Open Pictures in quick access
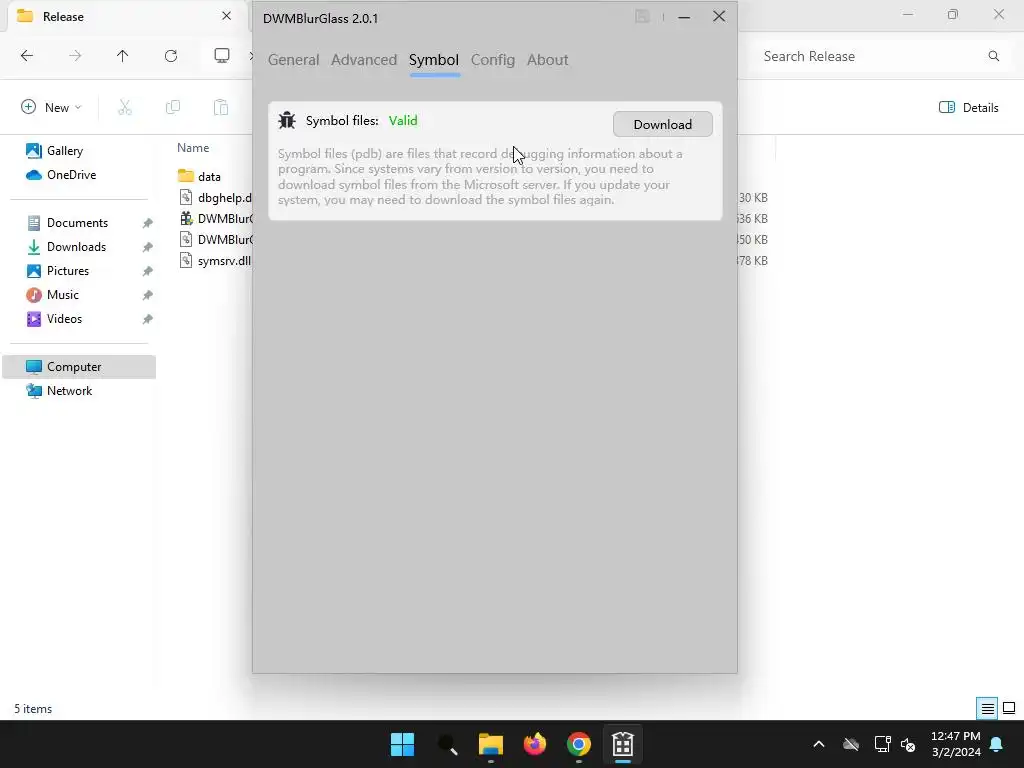 [x=68, y=271]
